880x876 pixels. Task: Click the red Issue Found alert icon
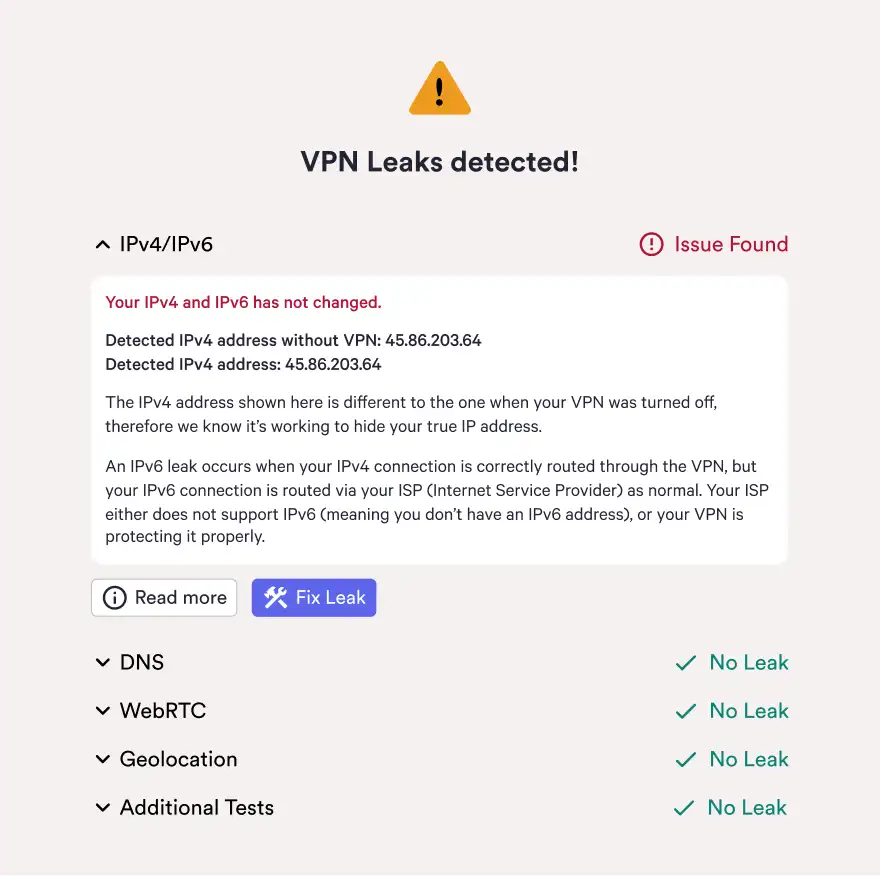point(651,244)
